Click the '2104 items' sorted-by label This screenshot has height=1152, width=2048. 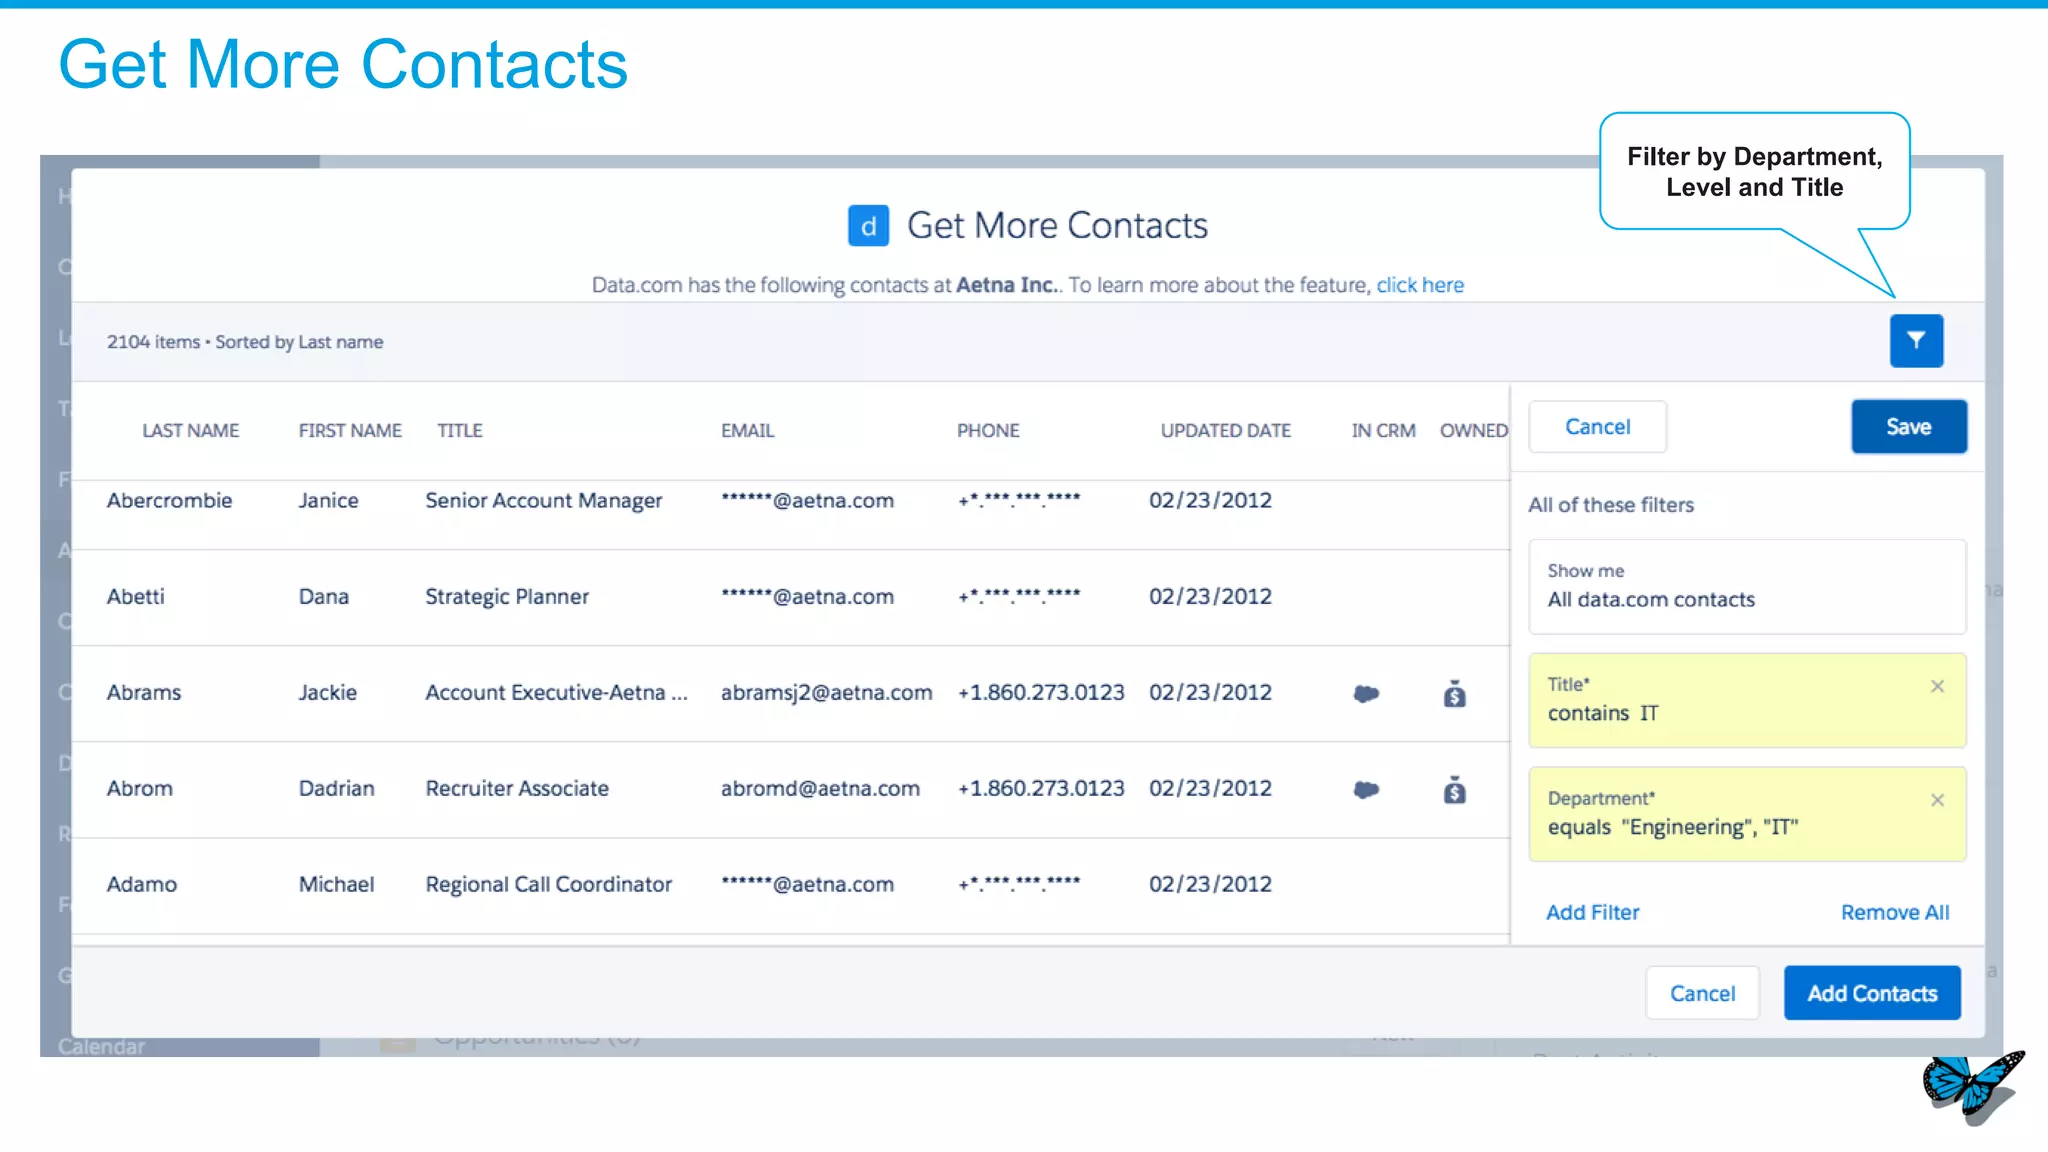(245, 342)
